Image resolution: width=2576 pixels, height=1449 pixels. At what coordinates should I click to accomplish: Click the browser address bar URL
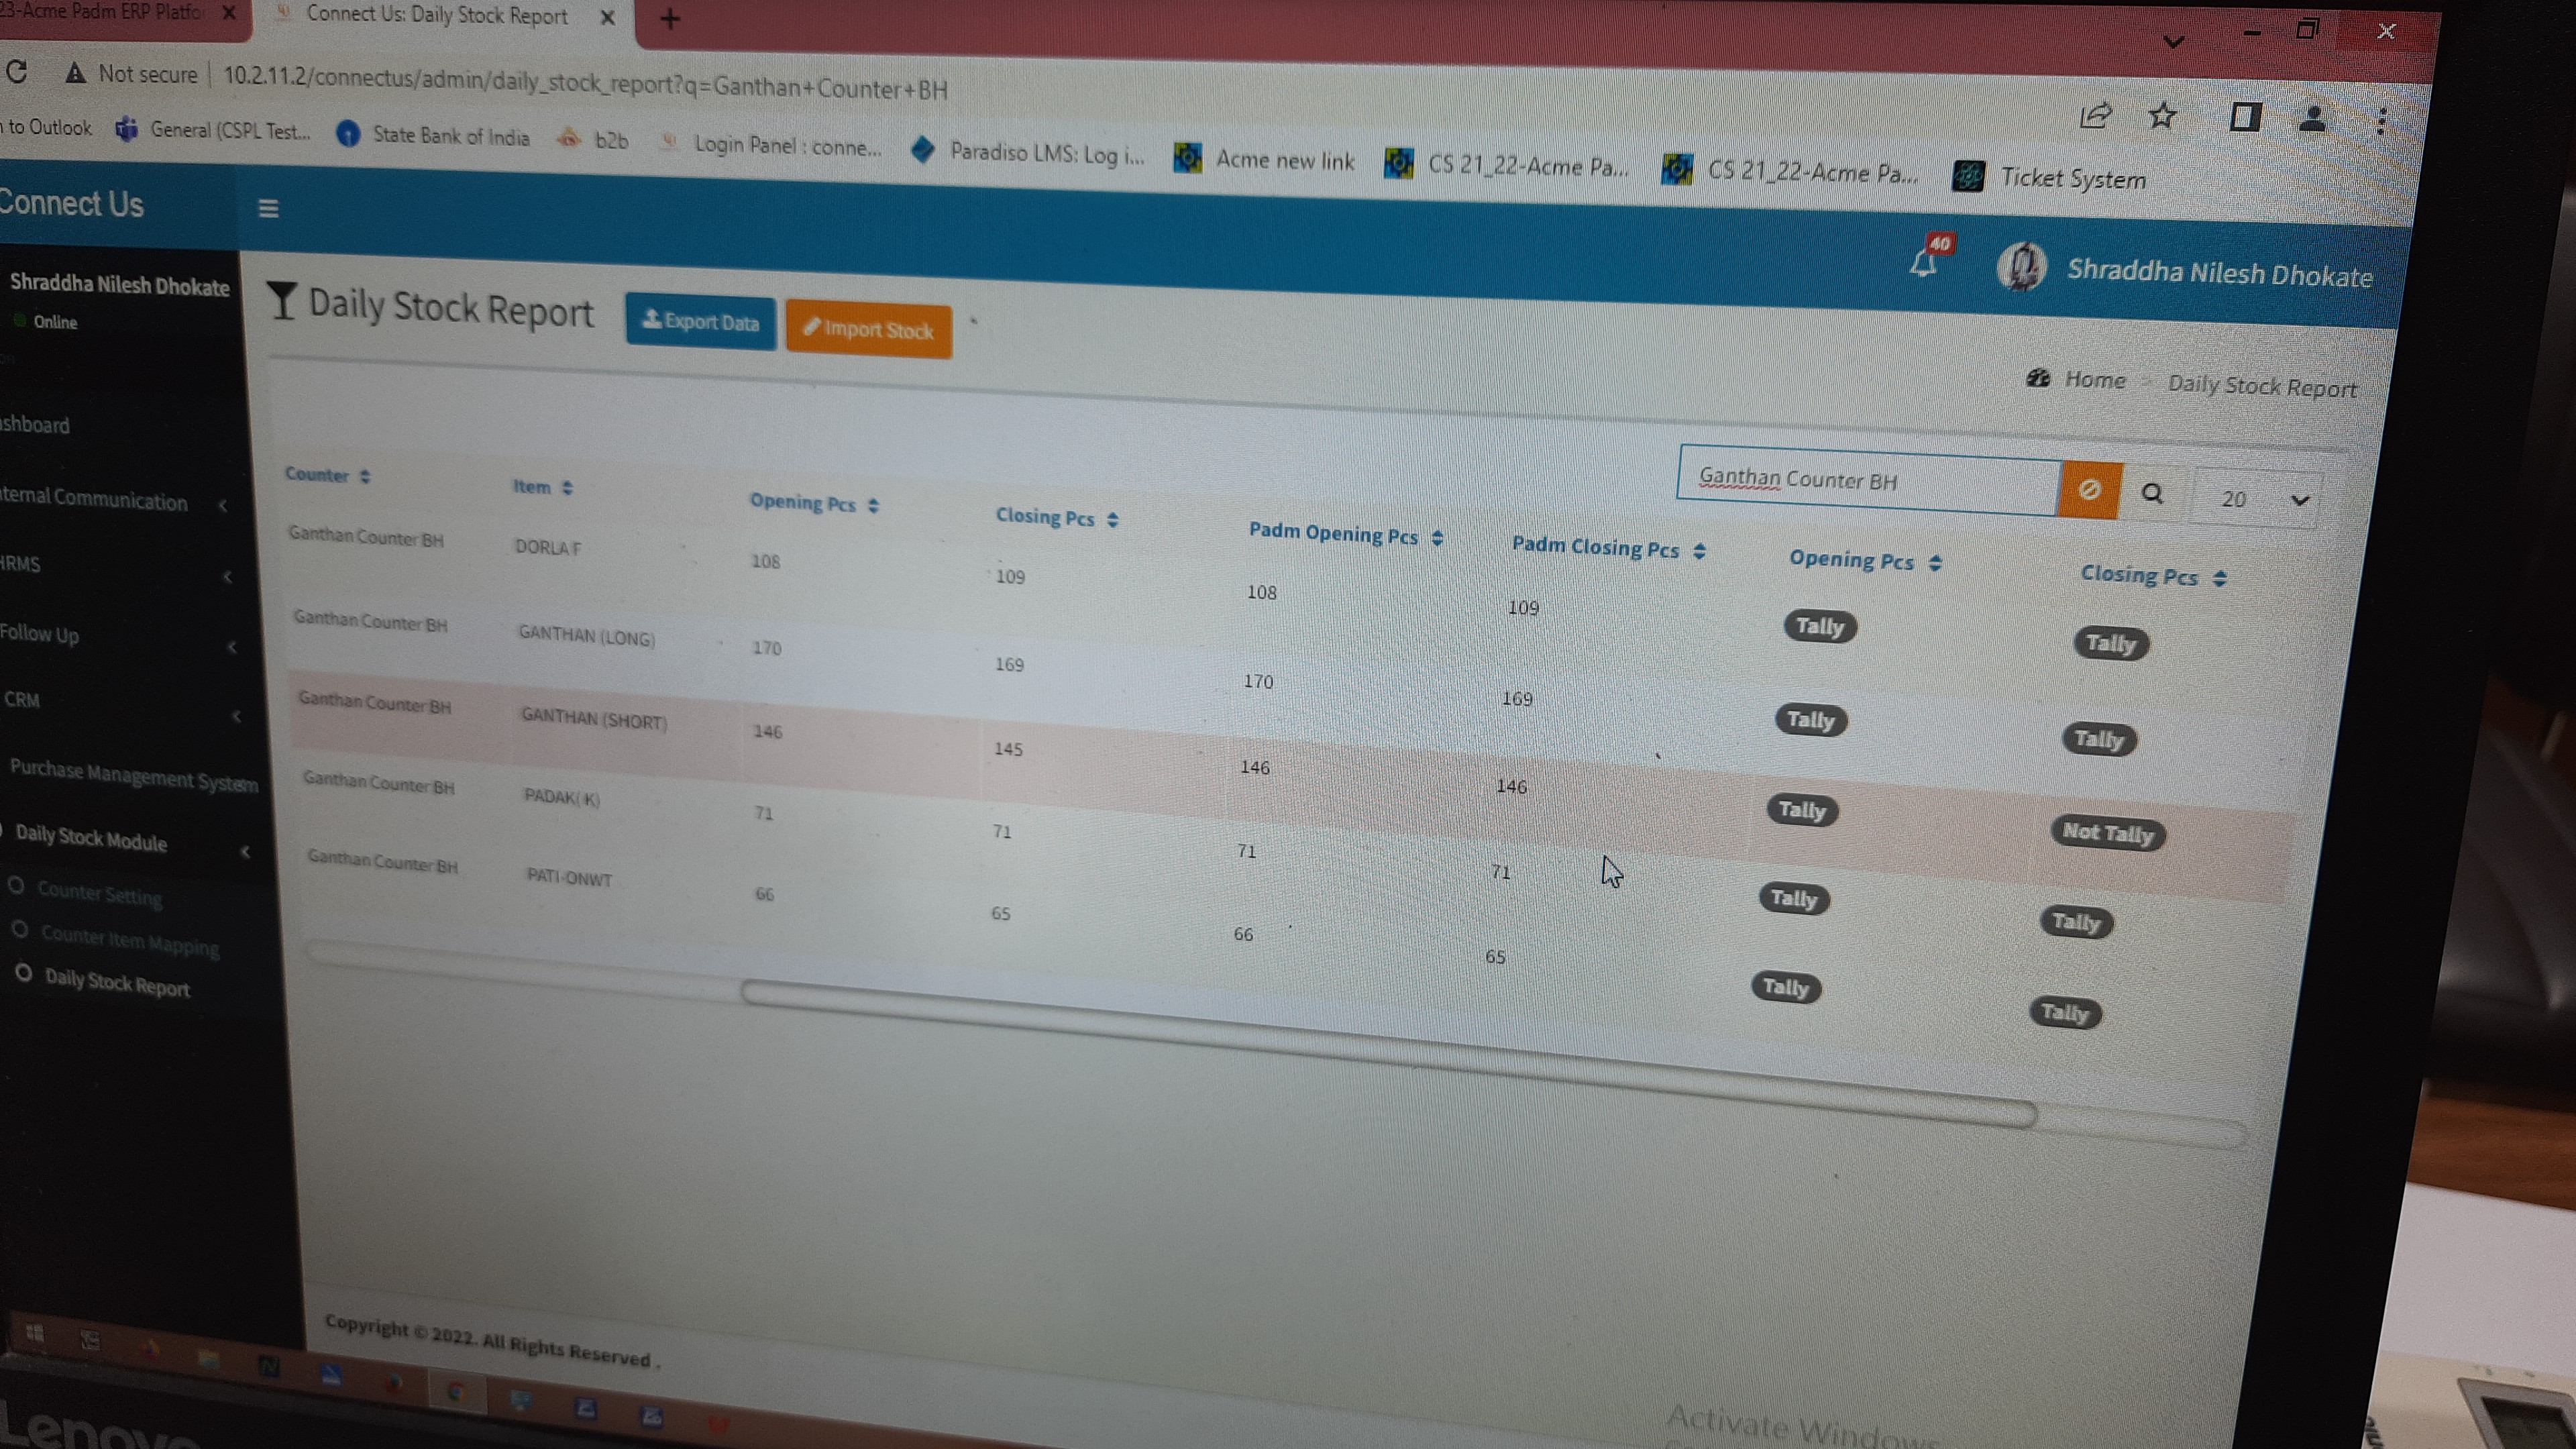click(585, 83)
